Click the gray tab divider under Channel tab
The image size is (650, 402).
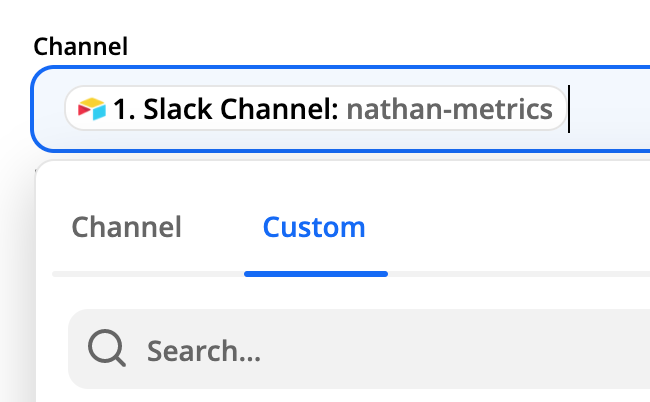[x=148, y=274]
